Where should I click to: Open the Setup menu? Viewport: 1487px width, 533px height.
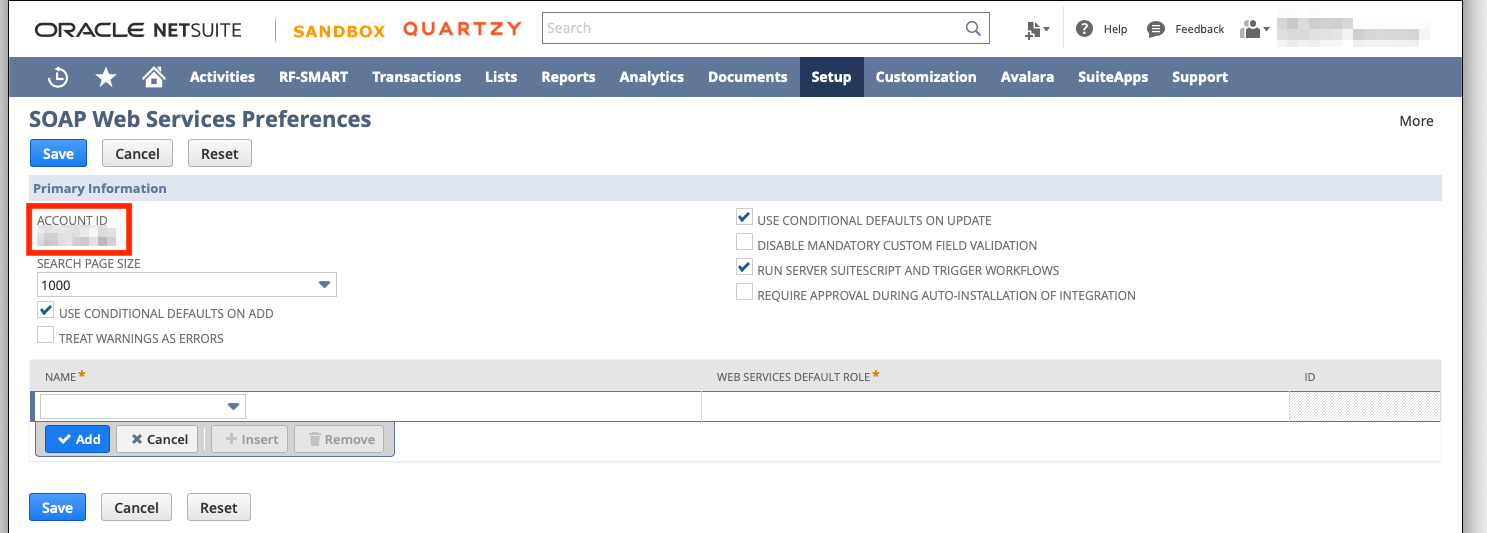pyautogui.click(x=831, y=77)
